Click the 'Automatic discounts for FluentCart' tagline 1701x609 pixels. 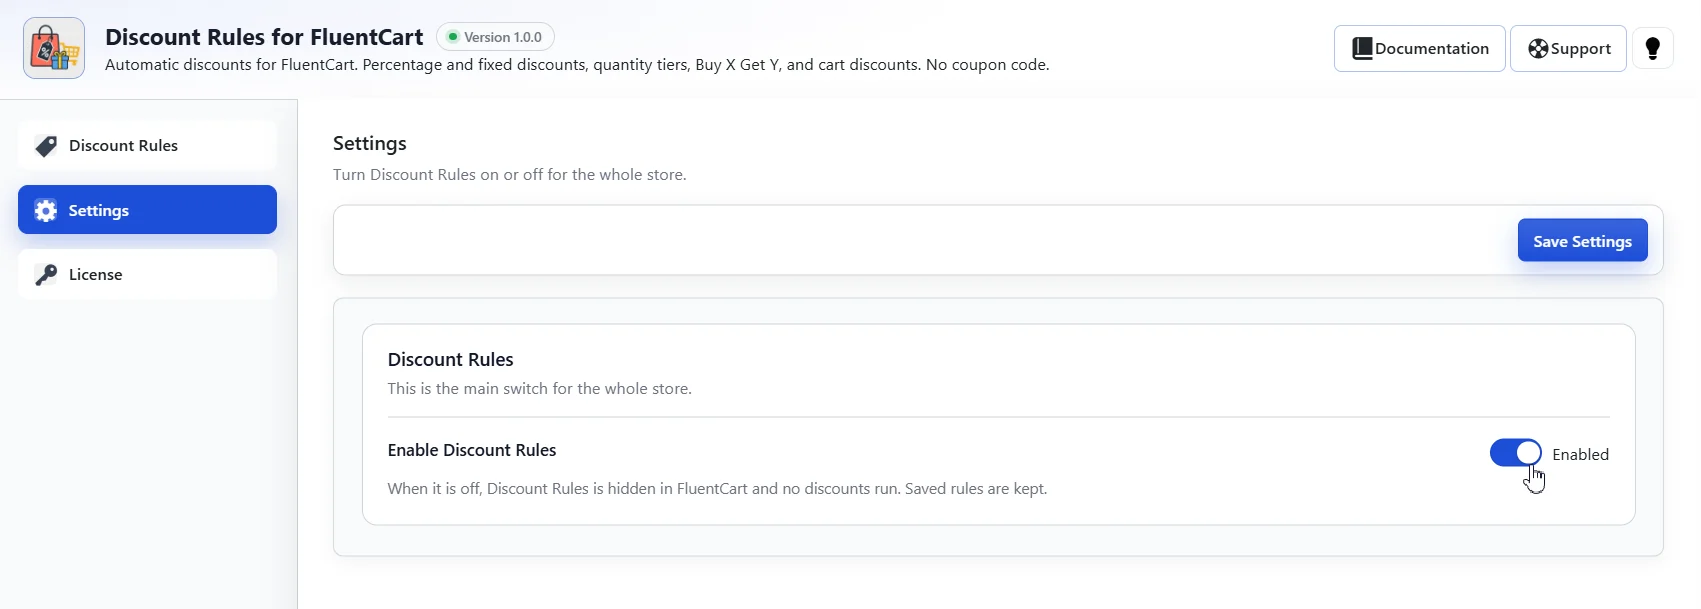coord(577,65)
